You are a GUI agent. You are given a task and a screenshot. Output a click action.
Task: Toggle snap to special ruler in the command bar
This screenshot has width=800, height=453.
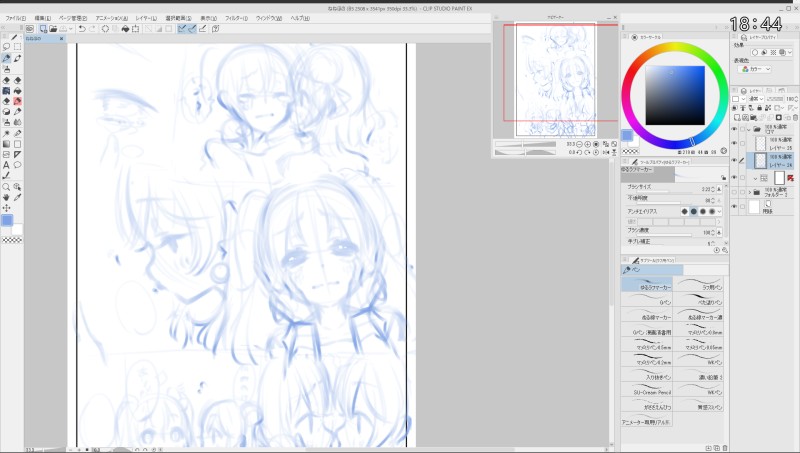point(192,29)
